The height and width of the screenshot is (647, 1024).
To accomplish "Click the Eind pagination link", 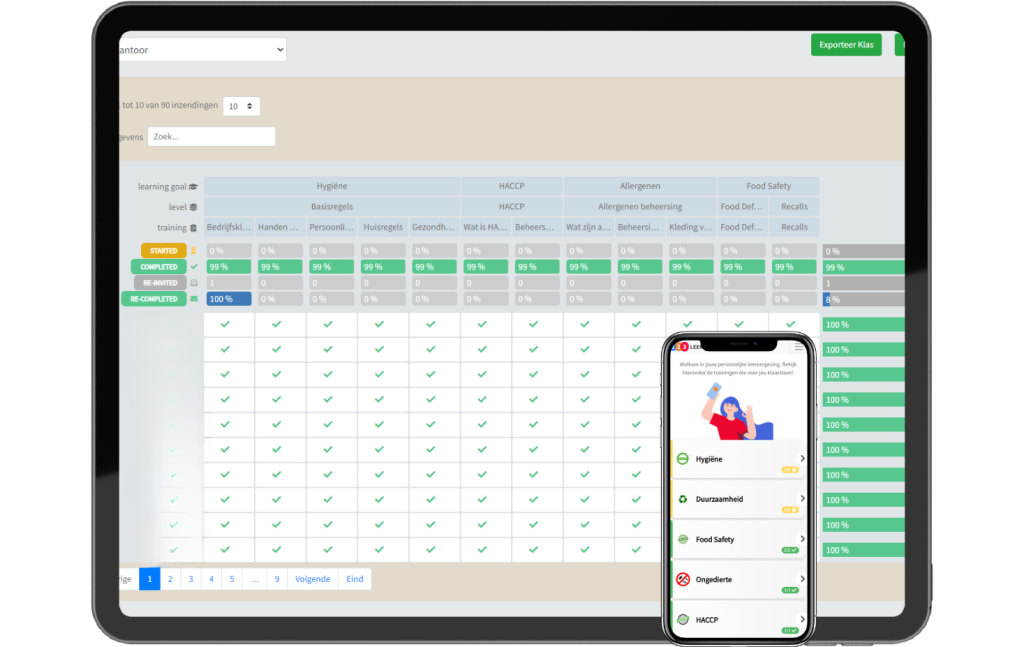I will tap(355, 579).
